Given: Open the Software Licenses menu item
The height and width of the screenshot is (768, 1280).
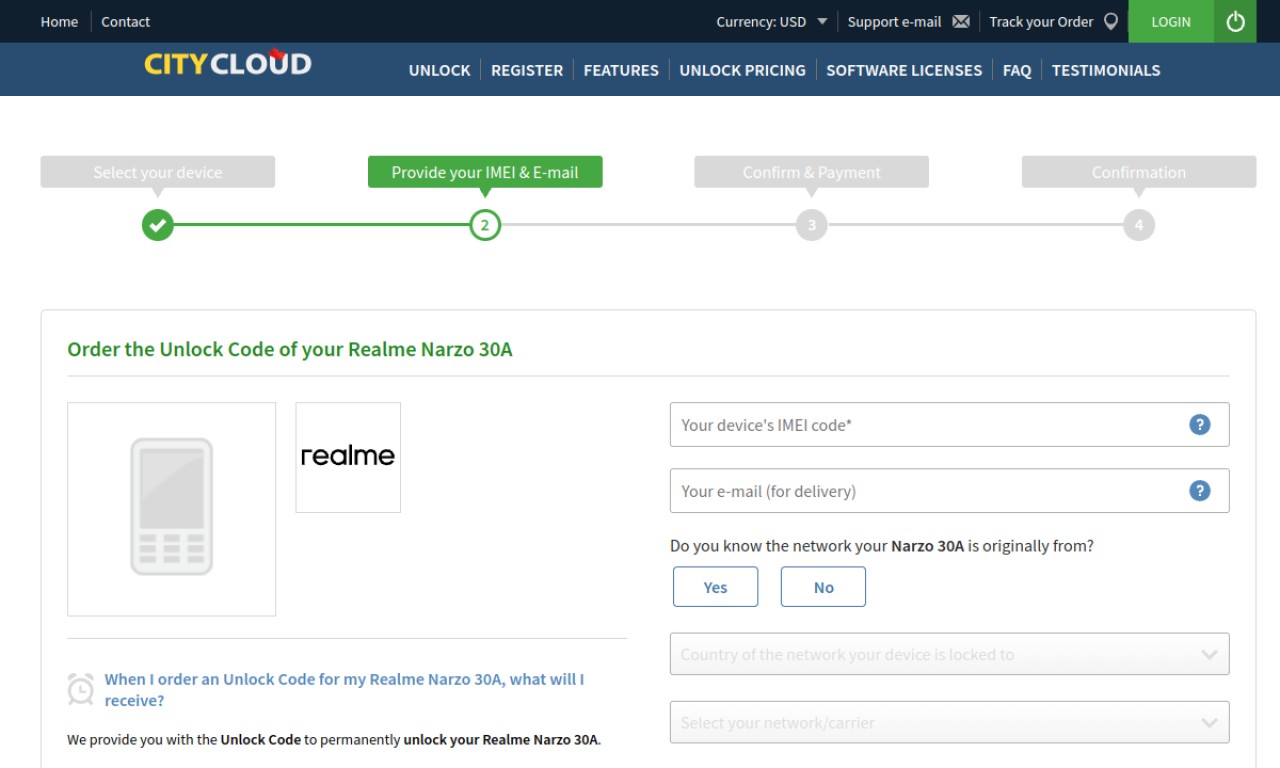Looking at the screenshot, I should click(904, 70).
